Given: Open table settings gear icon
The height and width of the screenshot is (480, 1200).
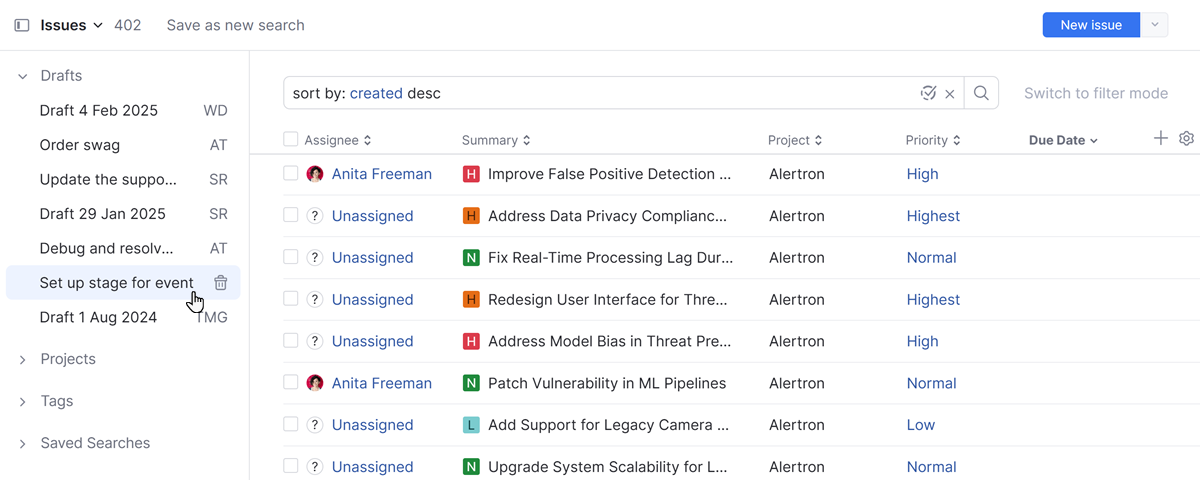Looking at the screenshot, I should click(1186, 139).
